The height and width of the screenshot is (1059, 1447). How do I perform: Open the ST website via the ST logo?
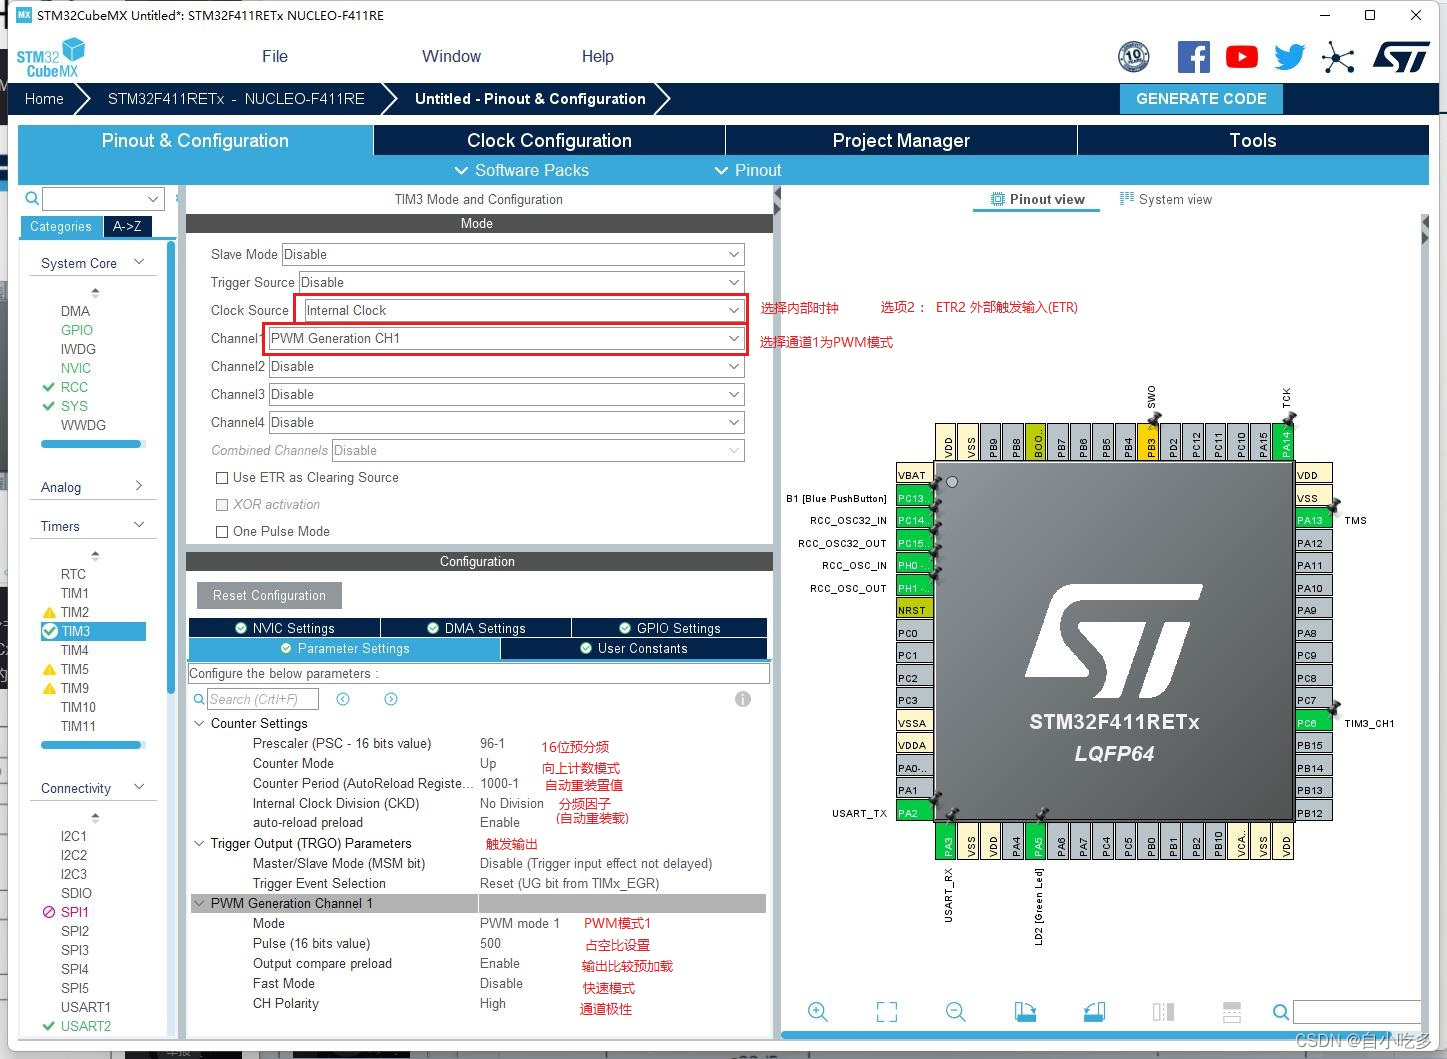tap(1401, 56)
